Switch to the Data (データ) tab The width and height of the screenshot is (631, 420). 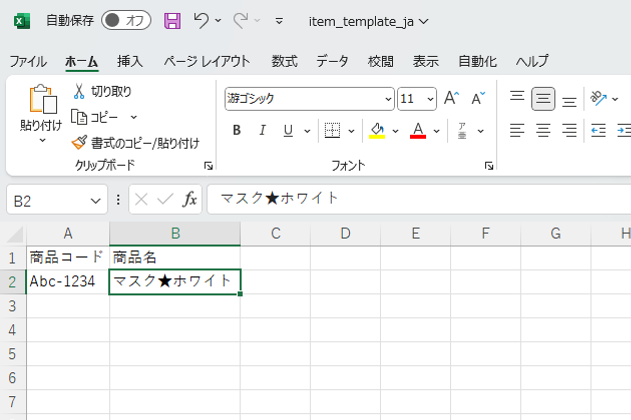coord(332,61)
